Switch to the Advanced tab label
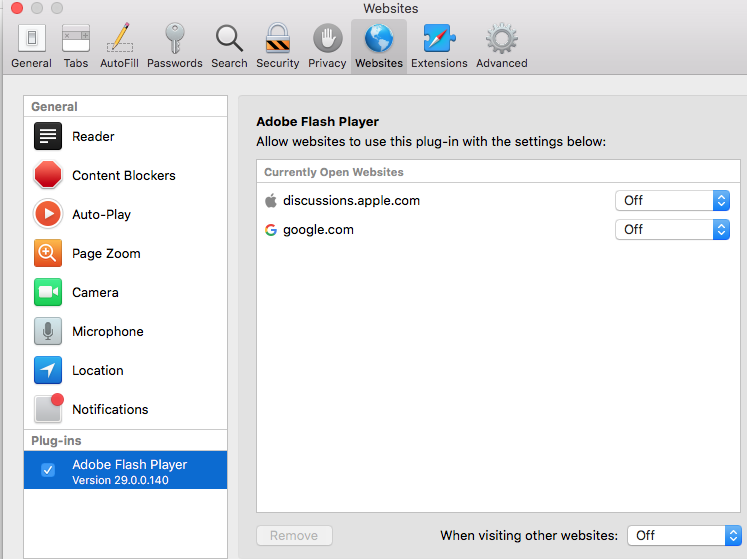The height and width of the screenshot is (559, 747). pyautogui.click(x=502, y=63)
